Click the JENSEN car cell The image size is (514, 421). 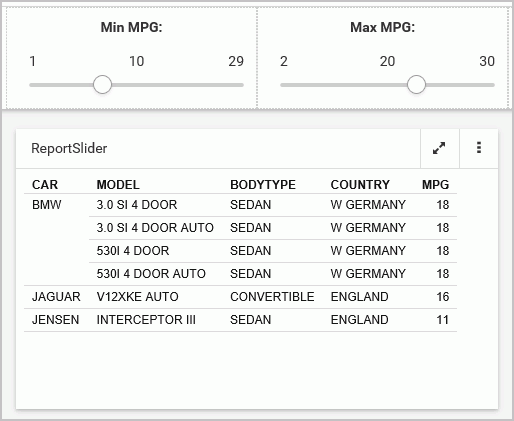click(55, 320)
